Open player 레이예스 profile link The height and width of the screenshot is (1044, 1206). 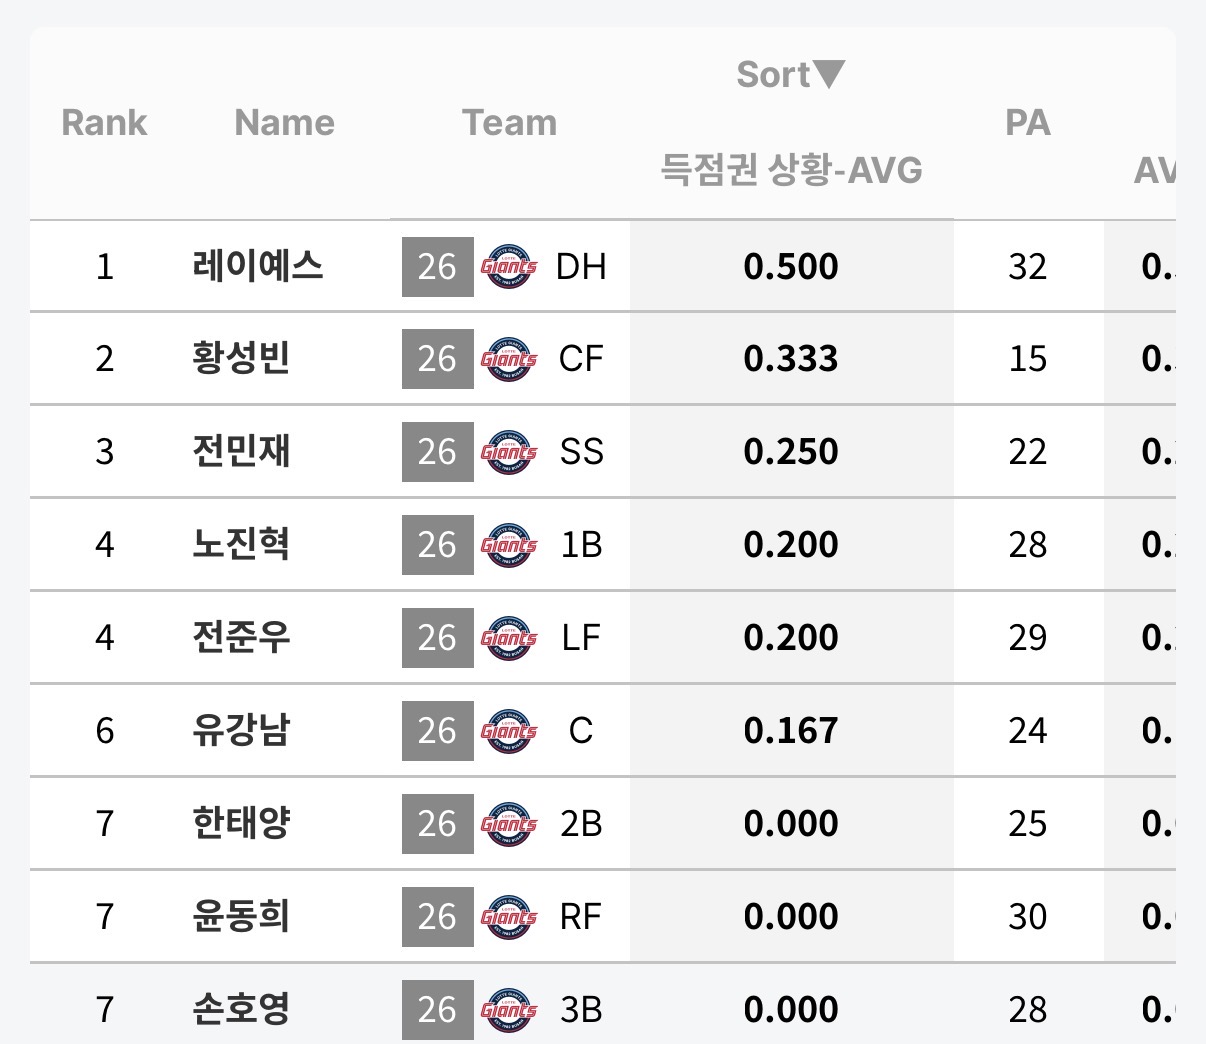[258, 267]
